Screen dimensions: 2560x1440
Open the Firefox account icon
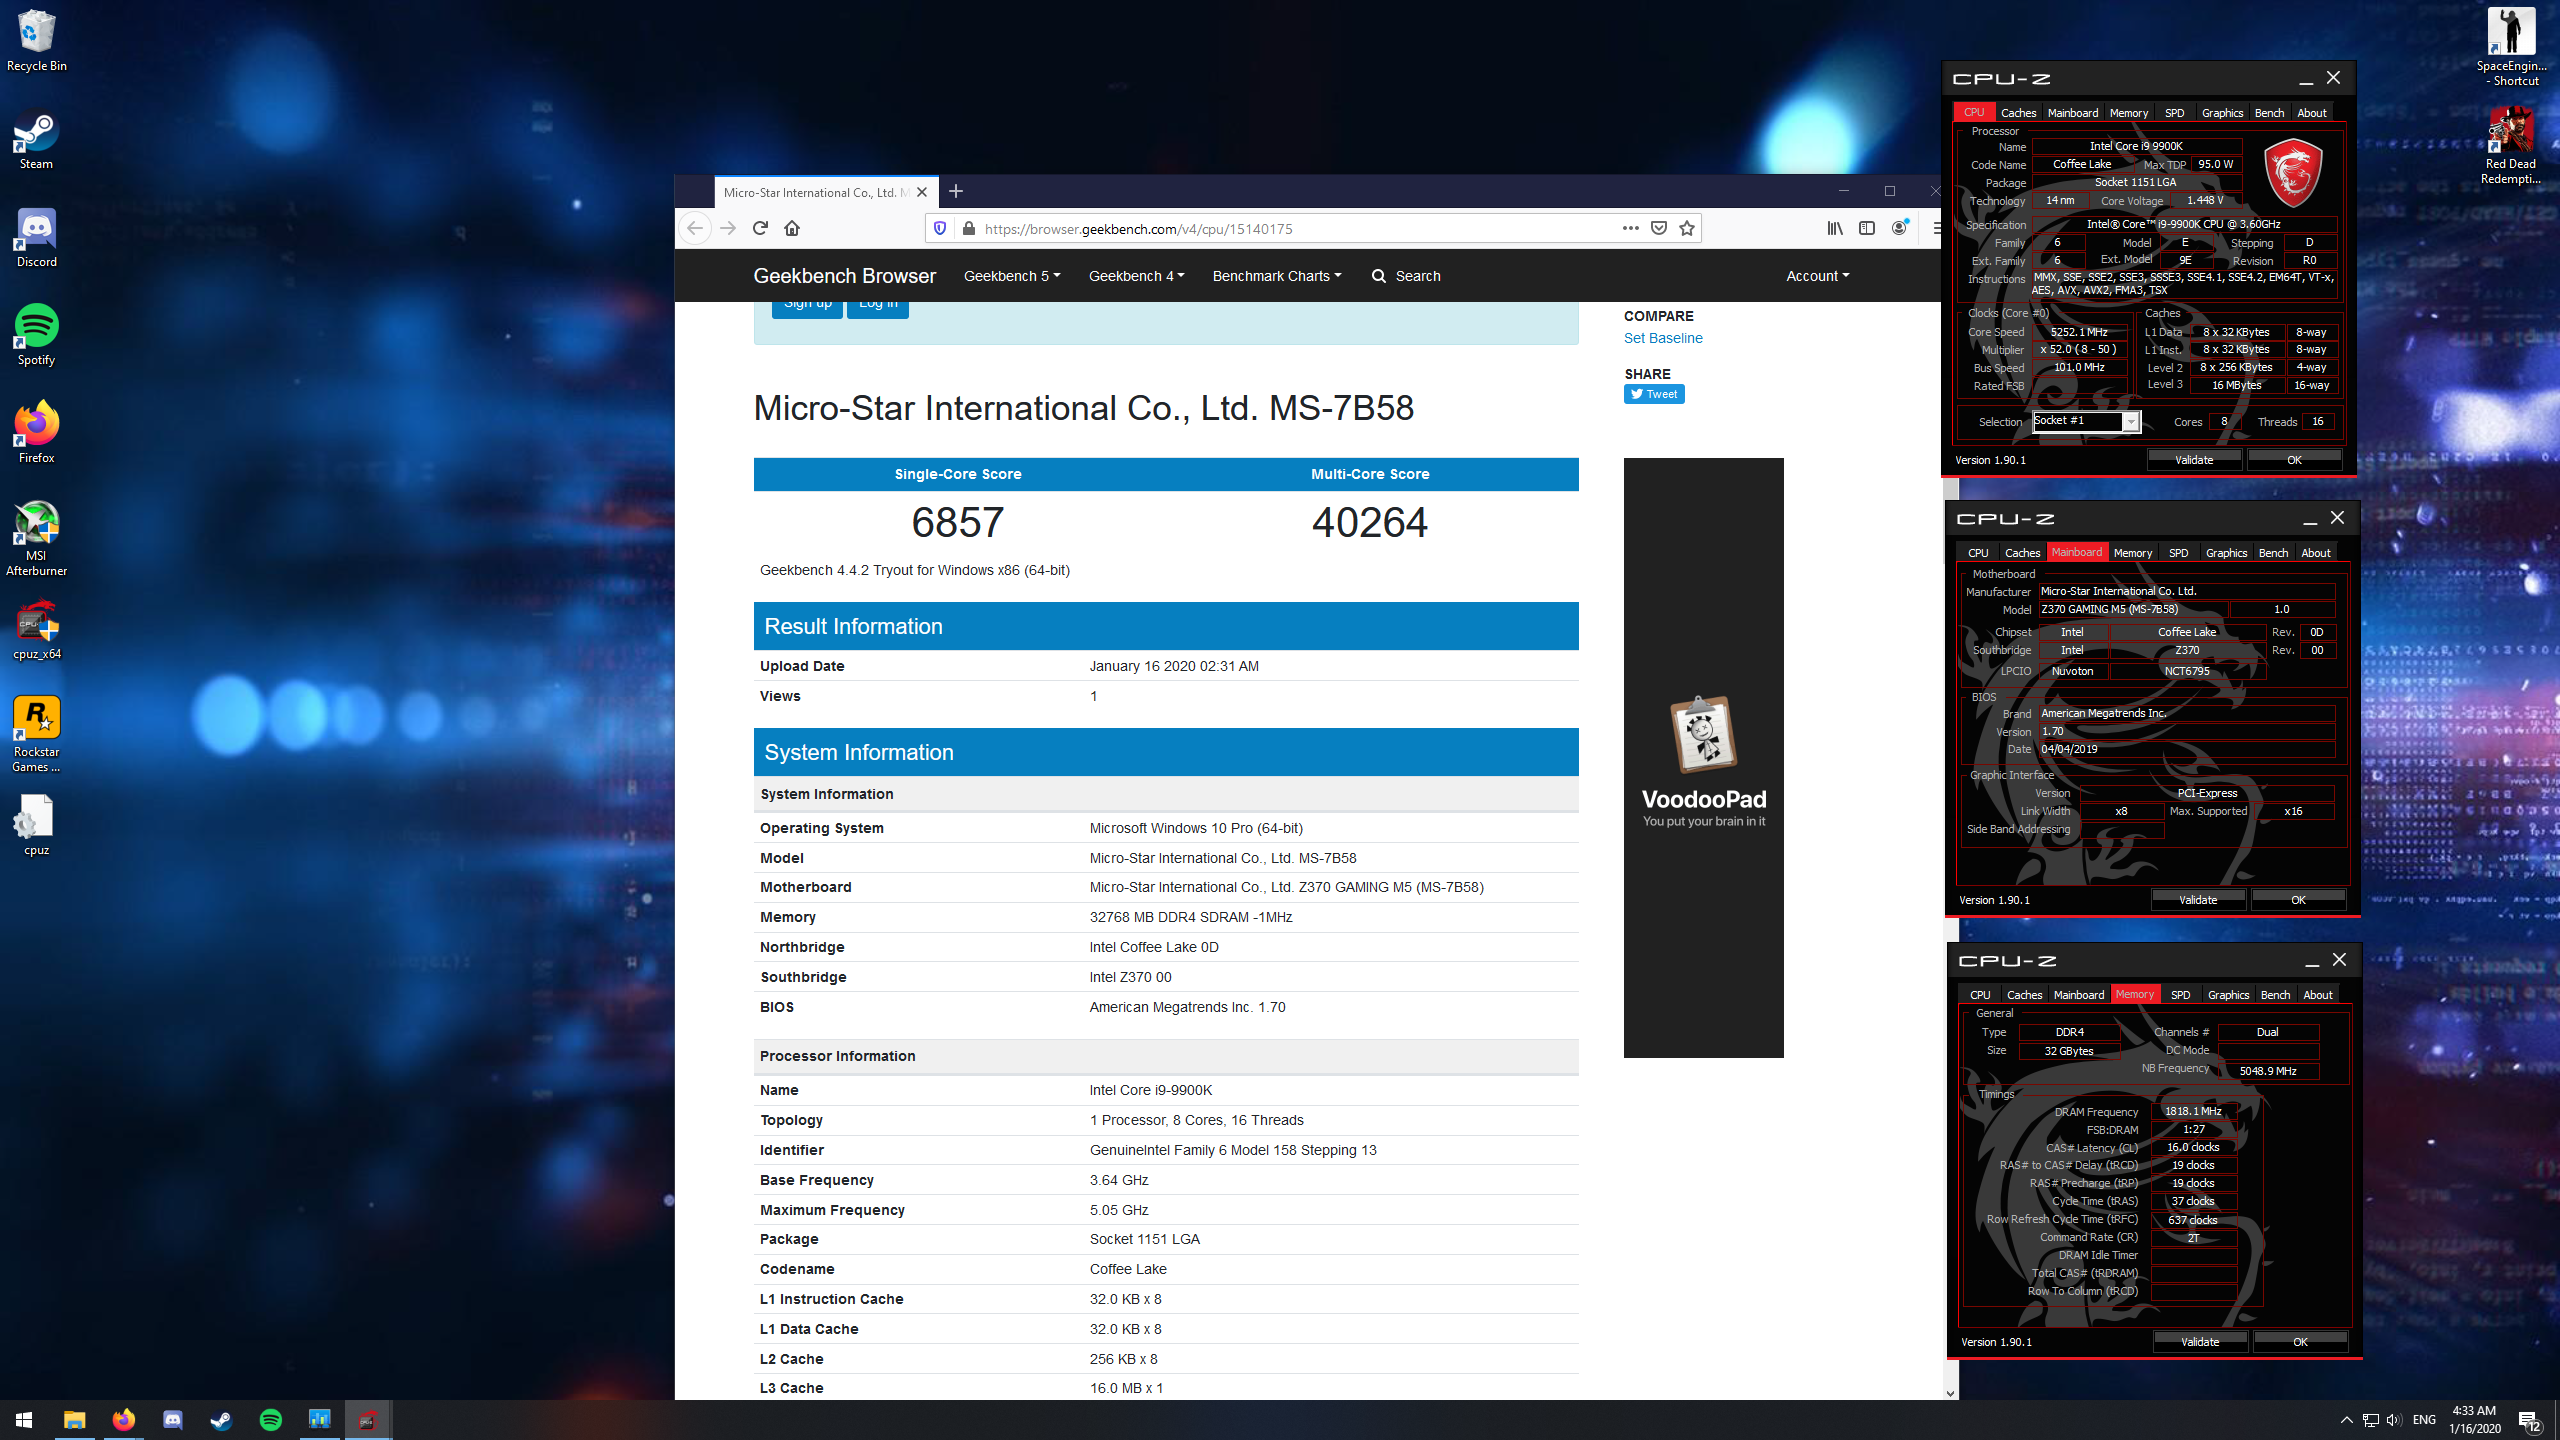tap(1899, 228)
